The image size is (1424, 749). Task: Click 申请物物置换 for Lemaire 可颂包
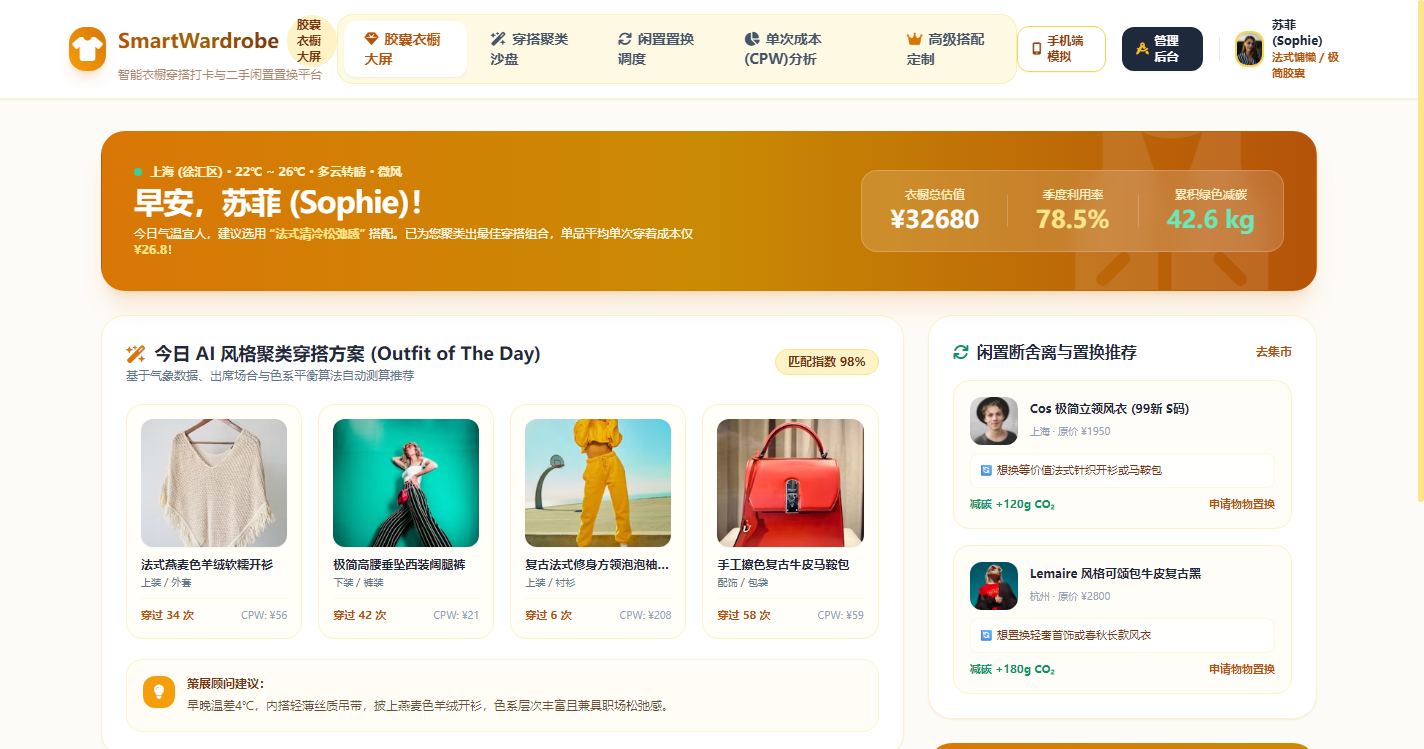1242,669
